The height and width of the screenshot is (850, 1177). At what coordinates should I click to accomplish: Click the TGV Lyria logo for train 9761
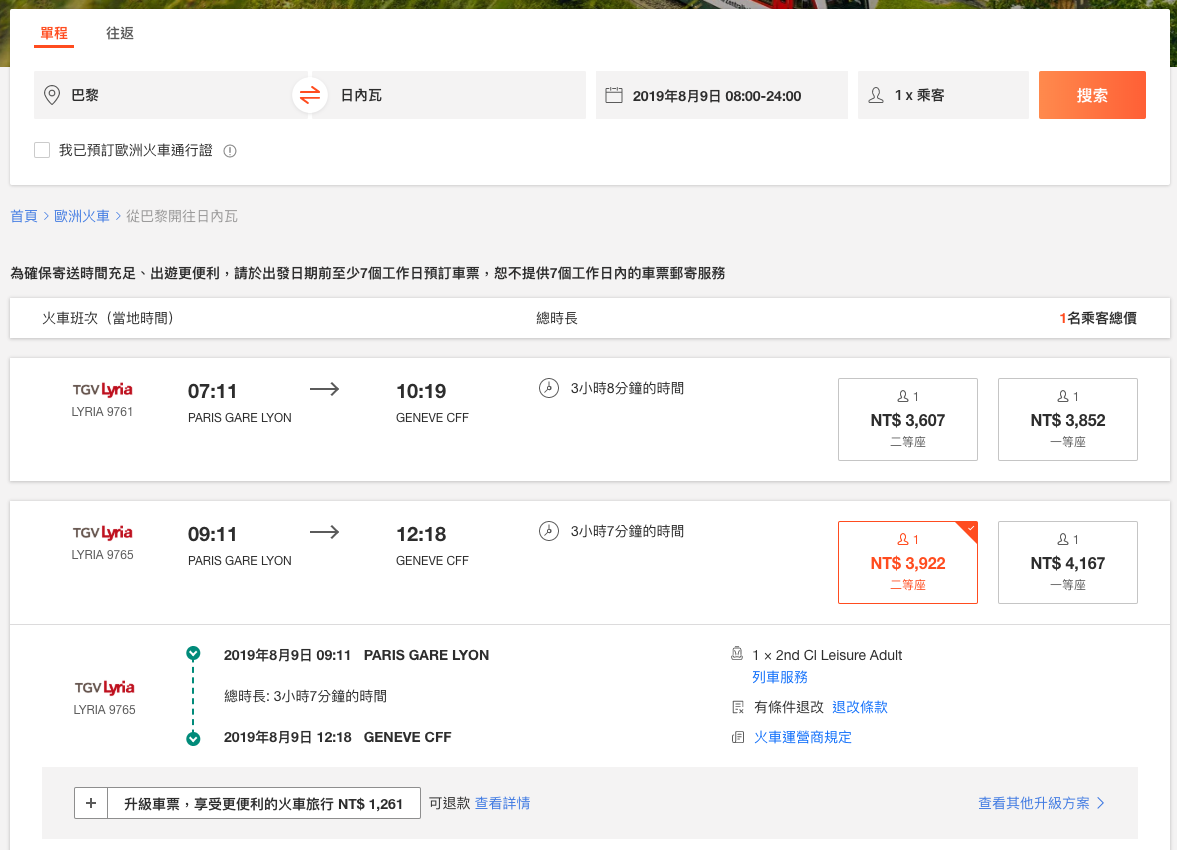[x=102, y=390]
